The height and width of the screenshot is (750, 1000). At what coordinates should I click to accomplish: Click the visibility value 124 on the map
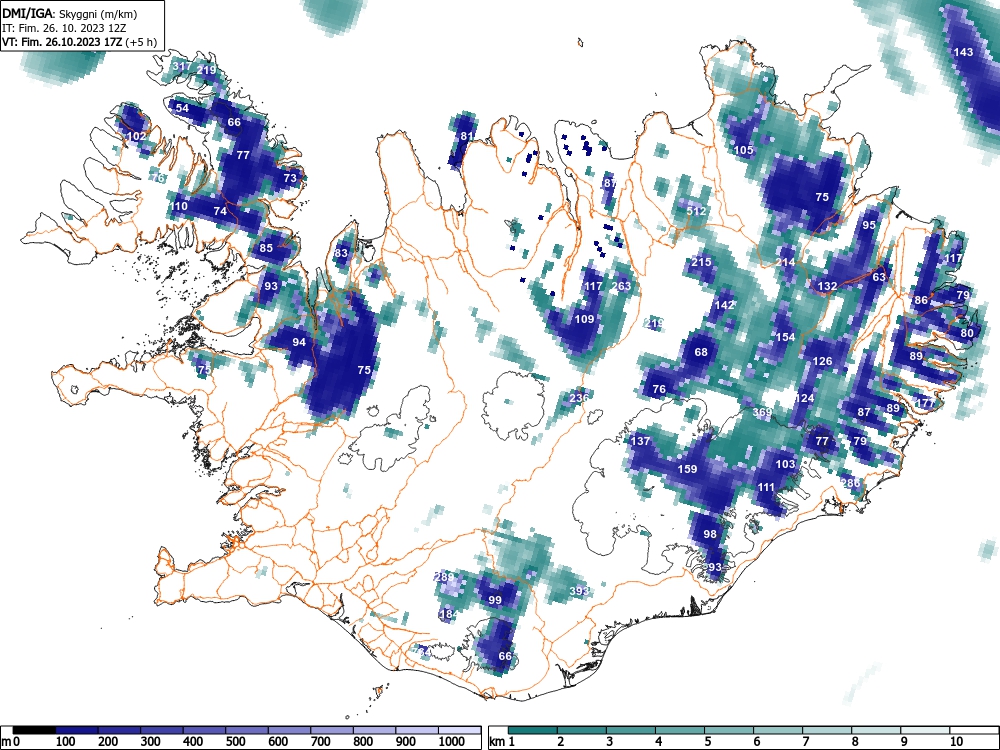click(804, 398)
